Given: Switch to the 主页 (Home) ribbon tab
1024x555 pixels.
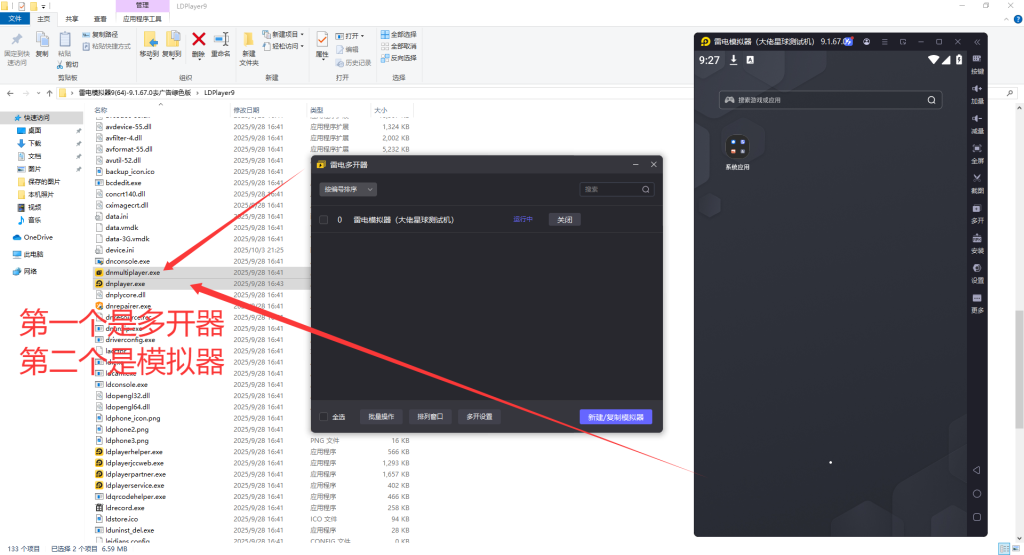Looking at the screenshot, I should coord(44,19).
